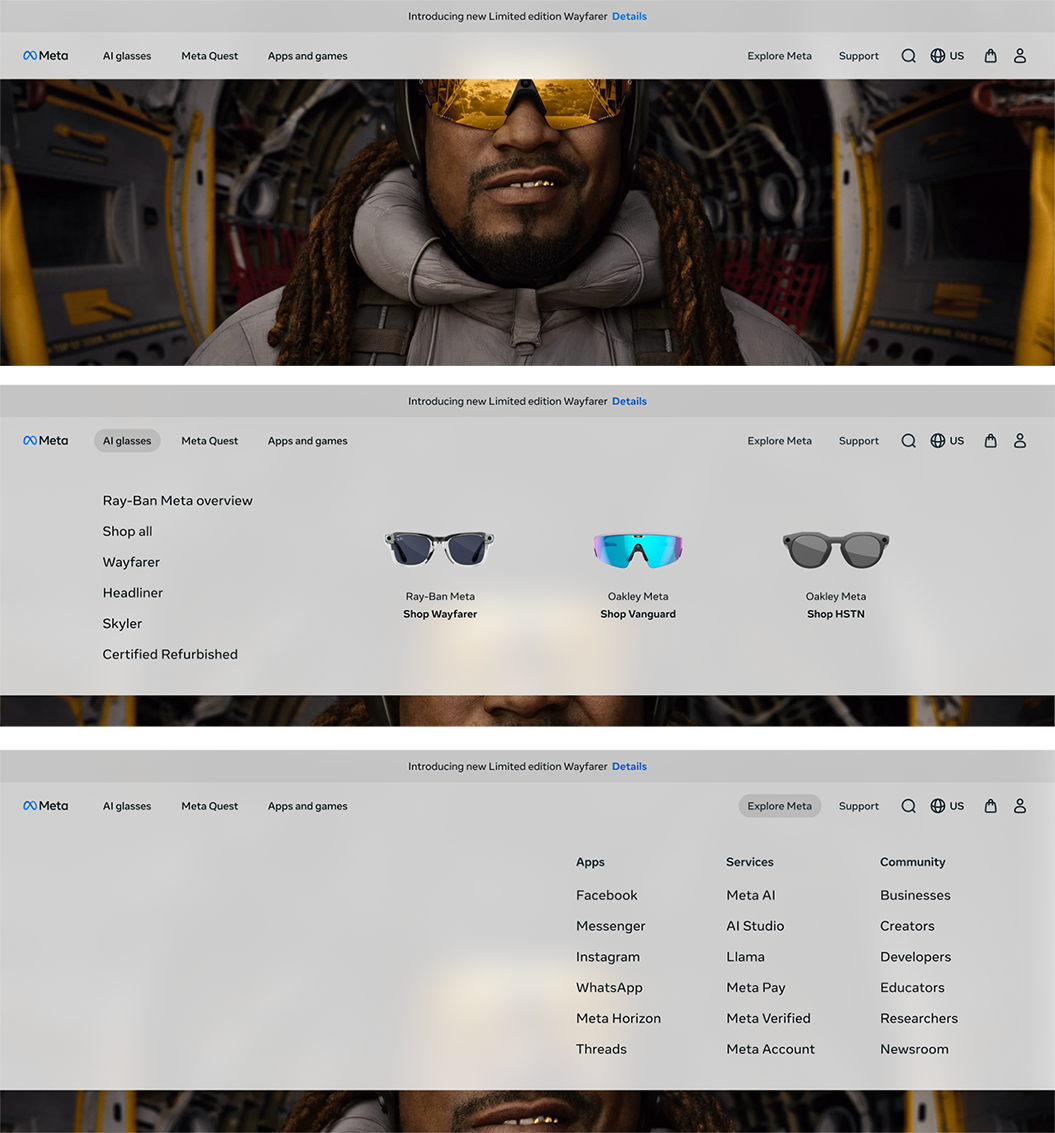Choose Skyler from the AI glasses list
The width and height of the screenshot is (1055, 1133).
122,624
